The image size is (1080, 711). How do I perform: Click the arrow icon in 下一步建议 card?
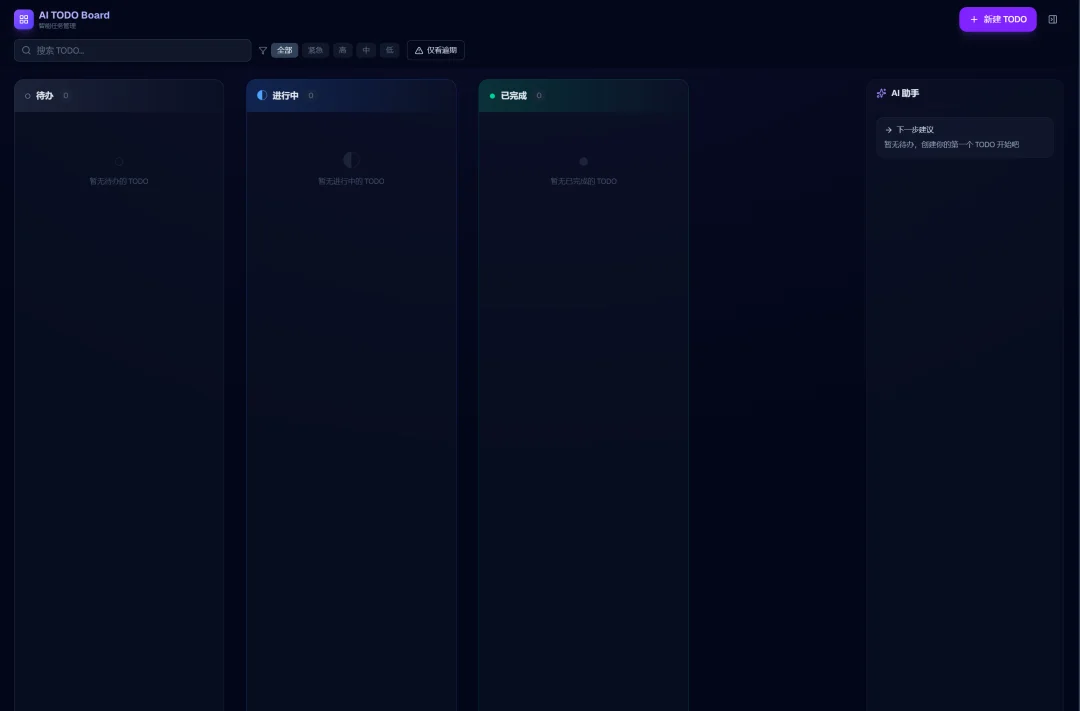click(x=889, y=129)
